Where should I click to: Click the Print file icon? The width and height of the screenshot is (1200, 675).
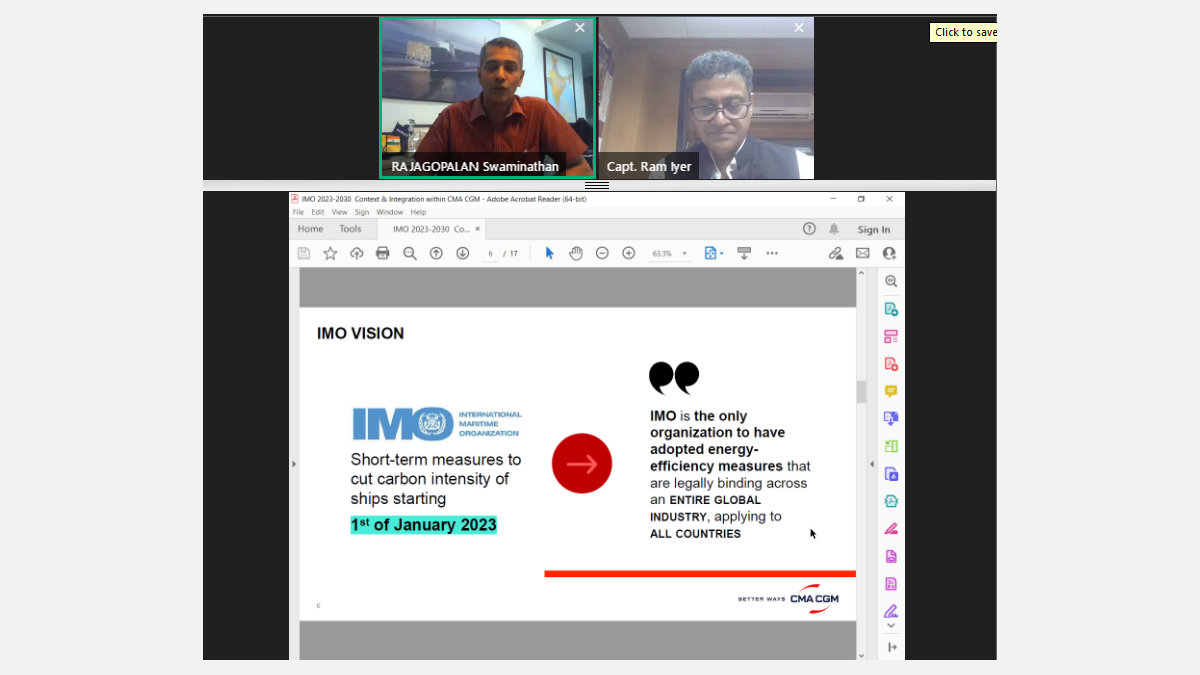[x=382, y=253]
